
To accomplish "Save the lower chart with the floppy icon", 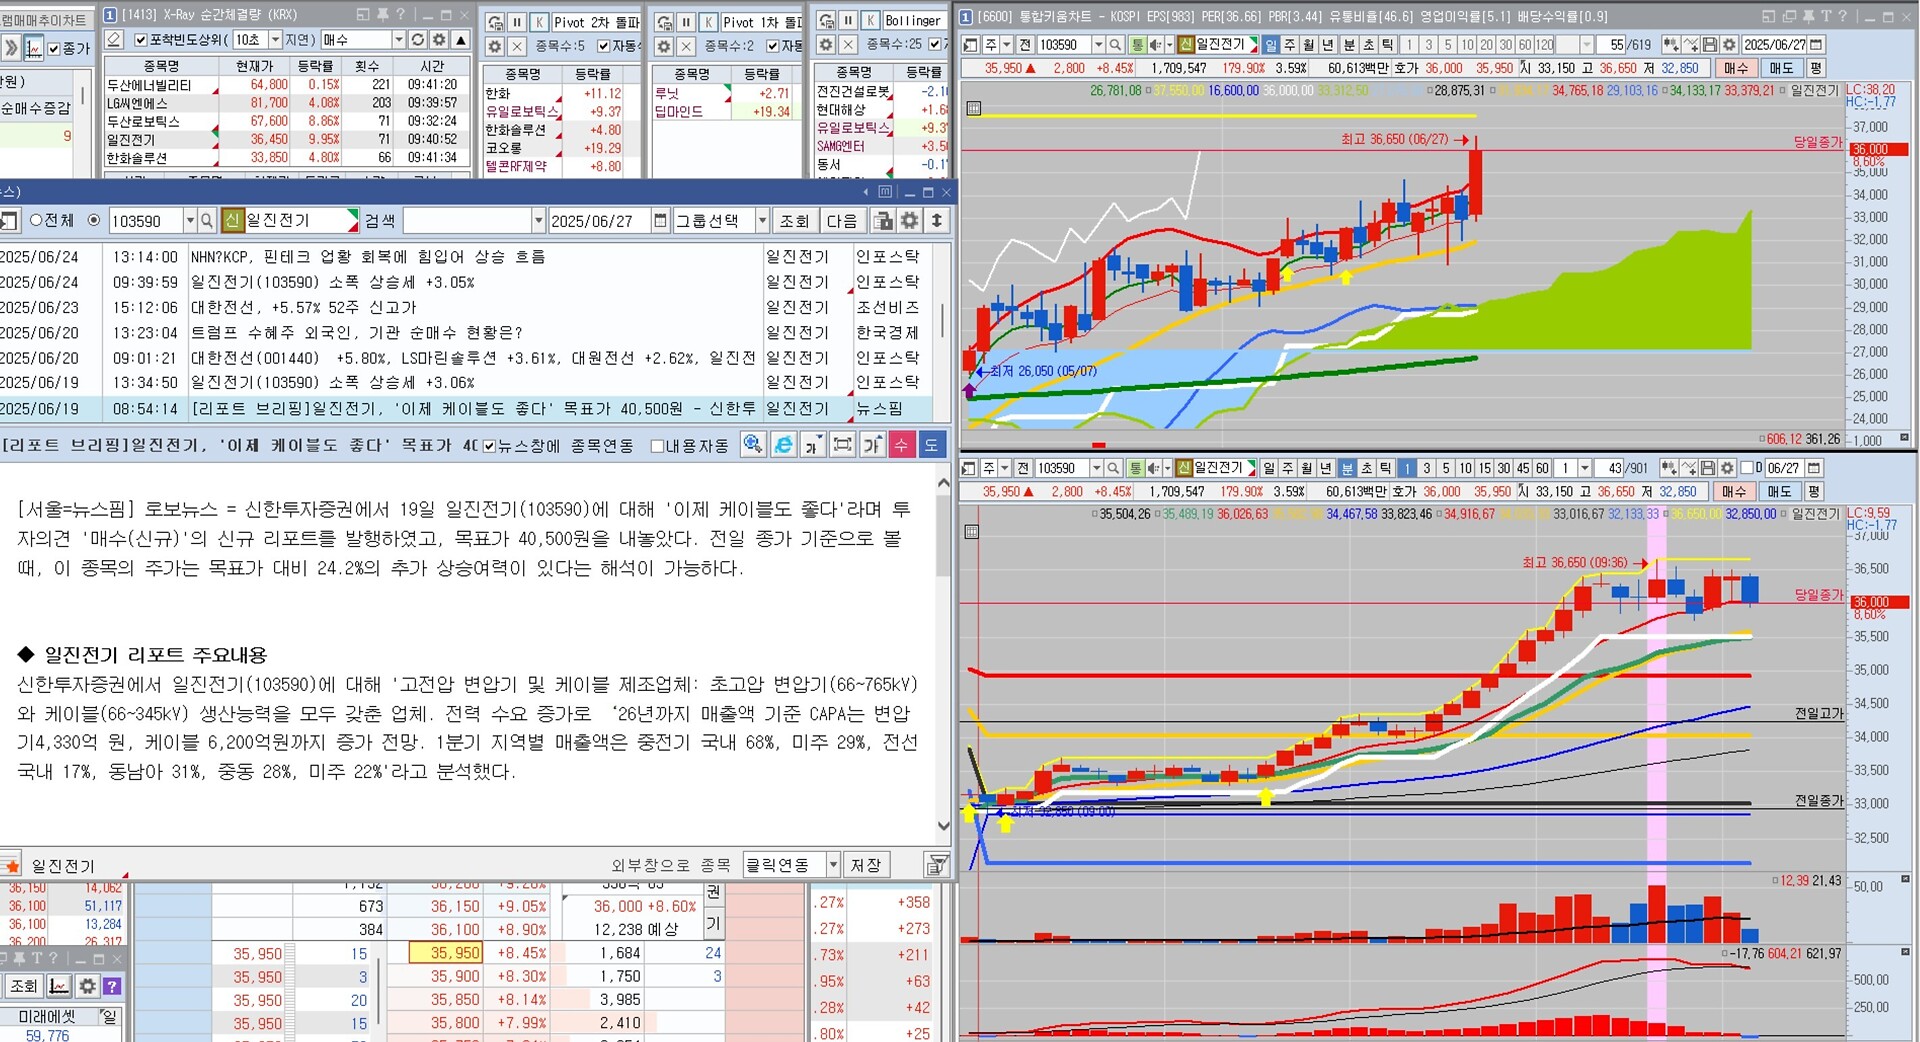I will click(x=1707, y=468).
